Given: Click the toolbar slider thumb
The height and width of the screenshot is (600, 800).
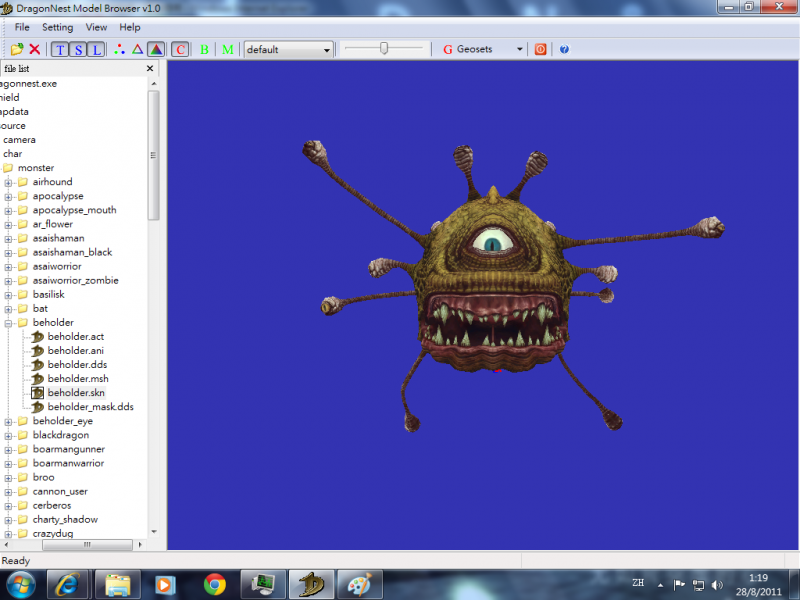Looking at the screenshot, I should click(x=384, y=48).
